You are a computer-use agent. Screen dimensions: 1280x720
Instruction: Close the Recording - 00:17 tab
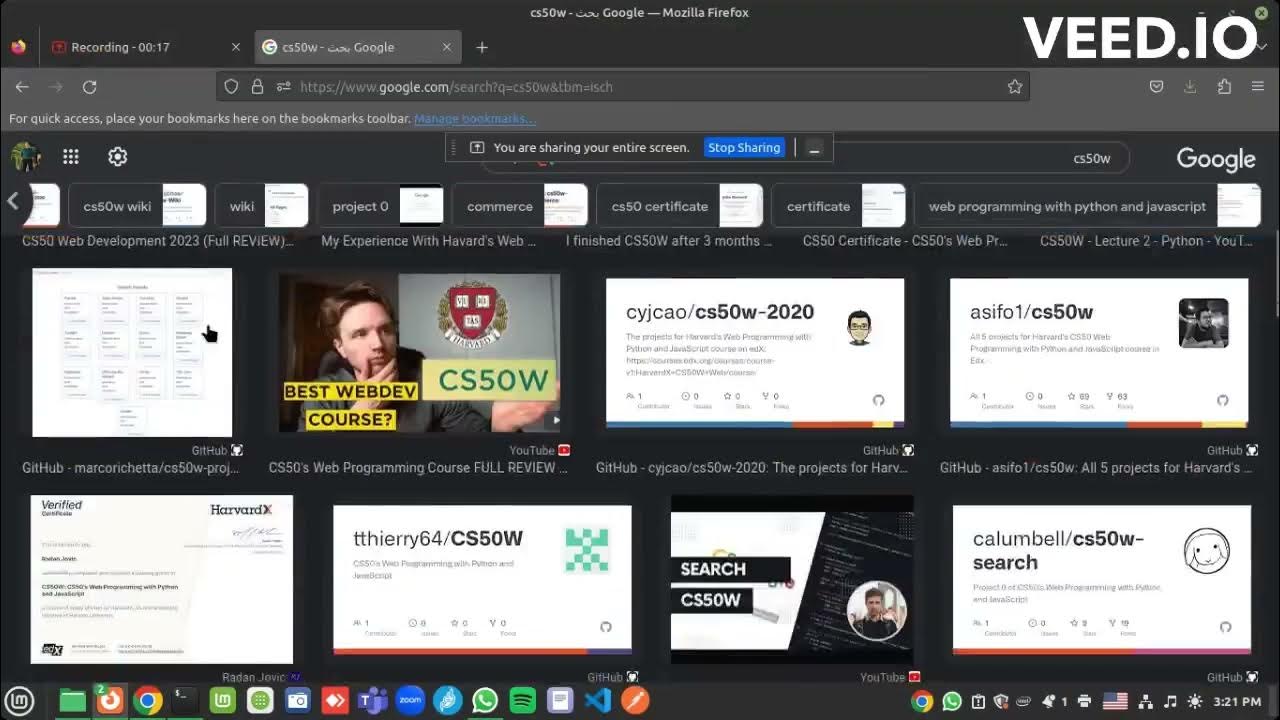click(x=236, y=47)
